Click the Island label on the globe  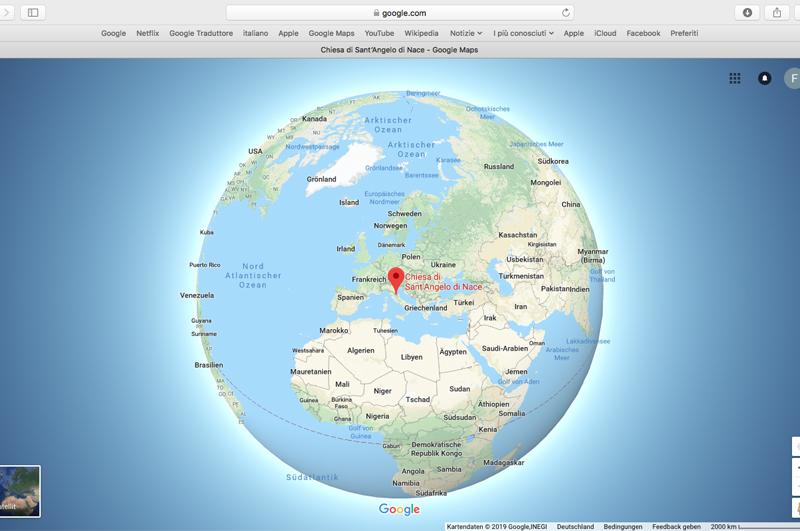click(x=349, y=202)
